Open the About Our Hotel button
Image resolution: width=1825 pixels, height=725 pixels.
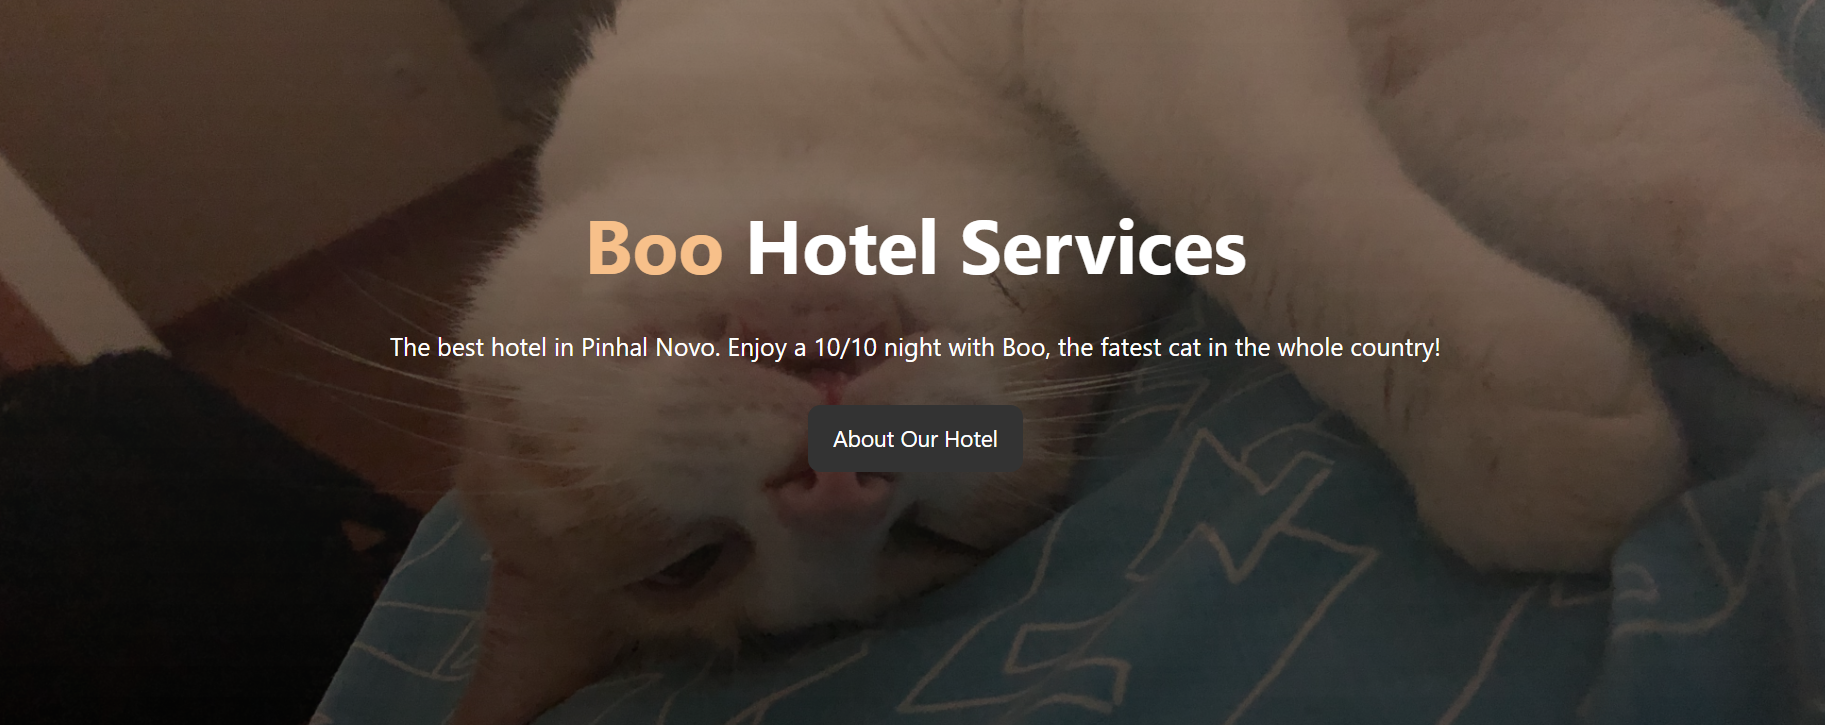[x=915, y=439]
